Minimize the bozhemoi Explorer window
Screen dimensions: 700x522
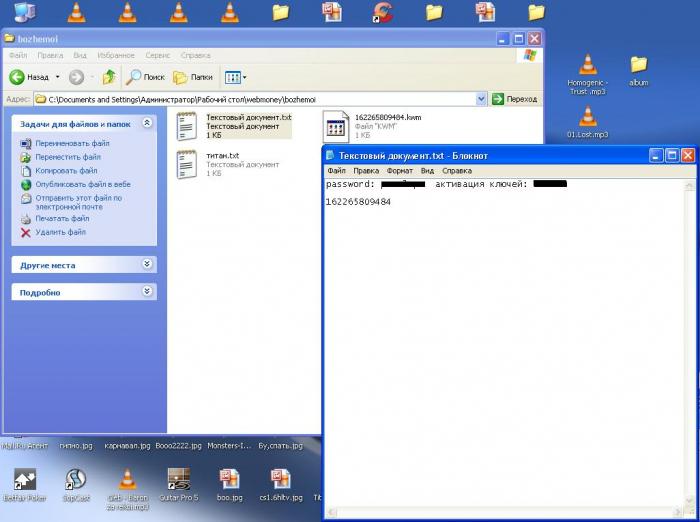point(503,39)
